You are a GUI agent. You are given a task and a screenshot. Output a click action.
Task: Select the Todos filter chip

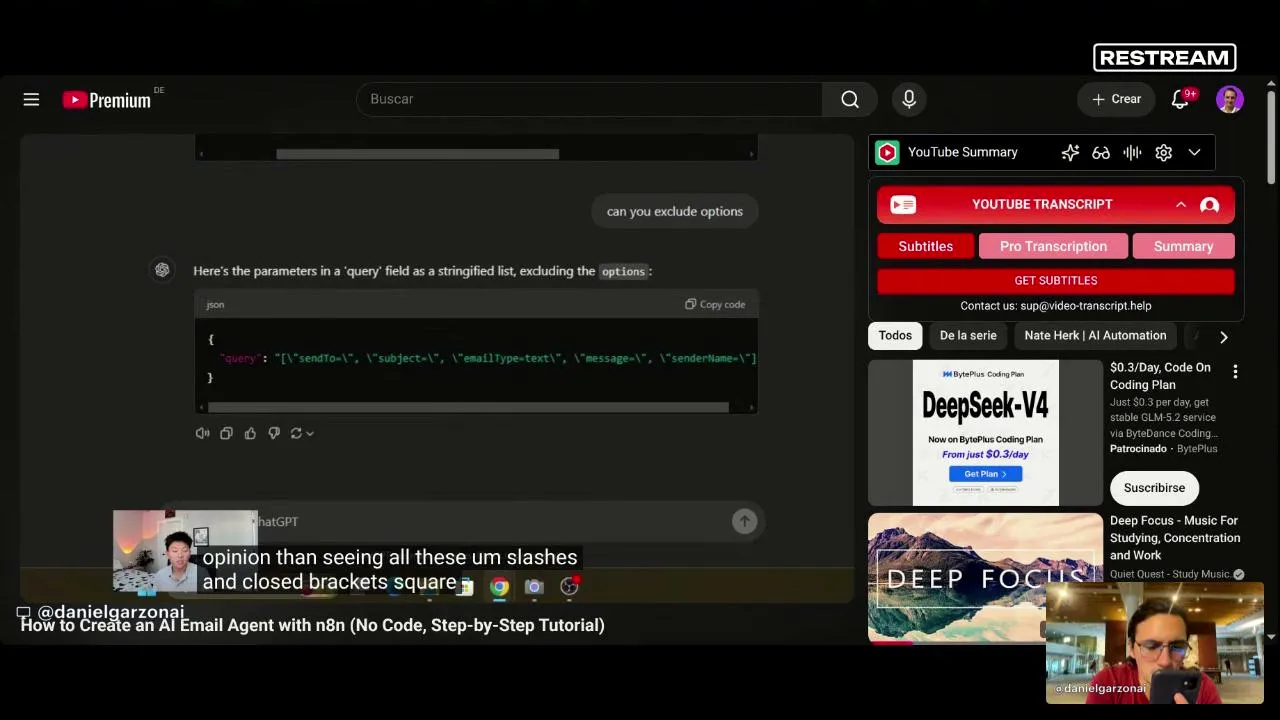click(x=895, y=336)
